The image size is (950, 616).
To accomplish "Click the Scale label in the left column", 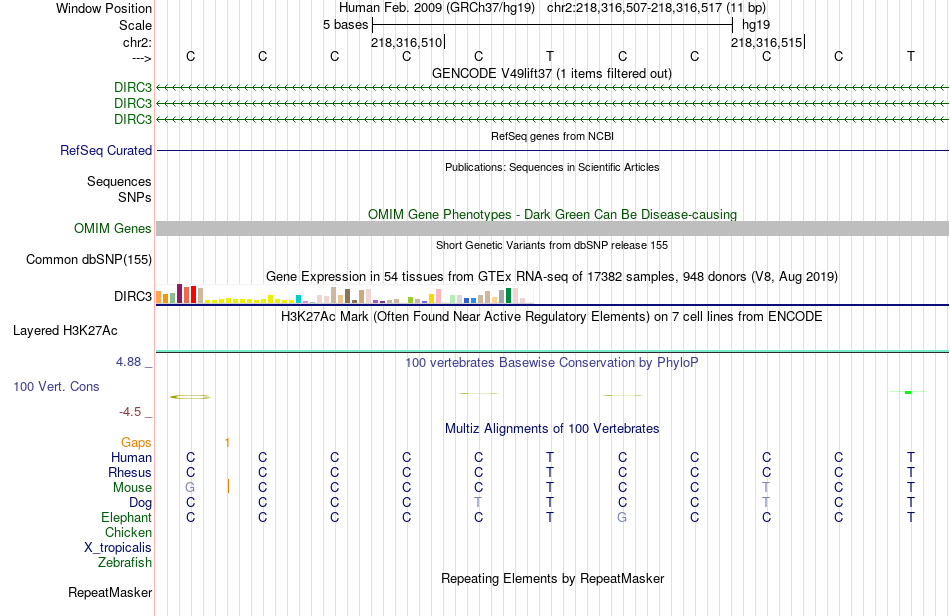I will click(x=135, y=25).
